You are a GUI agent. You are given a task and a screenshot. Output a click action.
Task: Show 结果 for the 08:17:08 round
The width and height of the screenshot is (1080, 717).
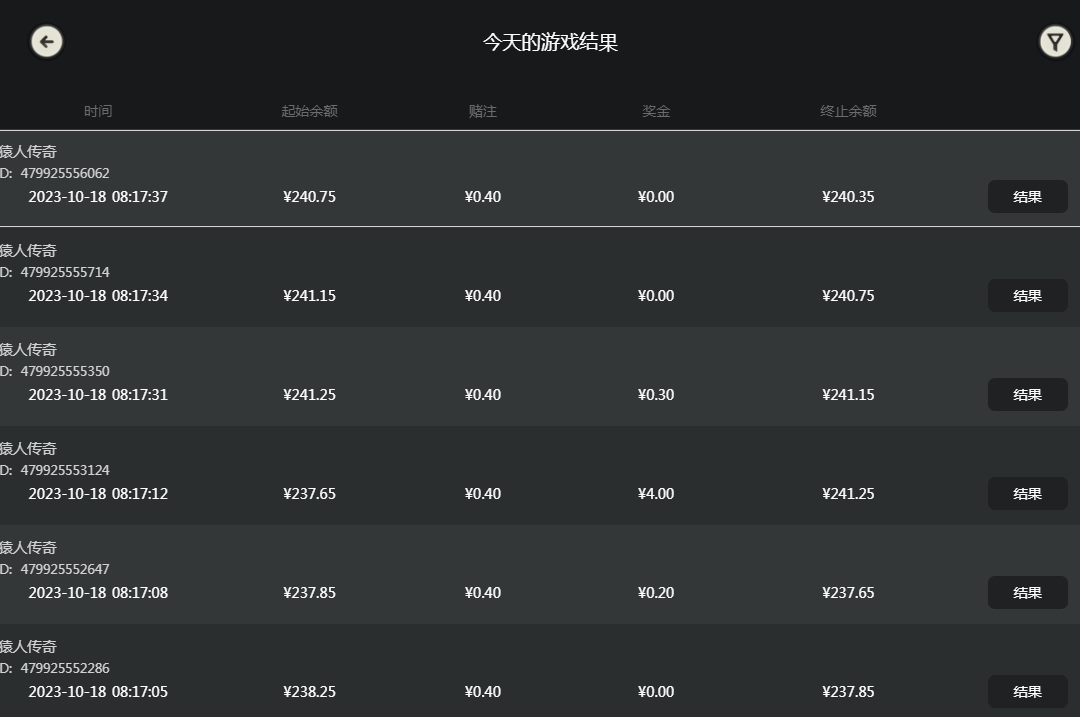1027,593
